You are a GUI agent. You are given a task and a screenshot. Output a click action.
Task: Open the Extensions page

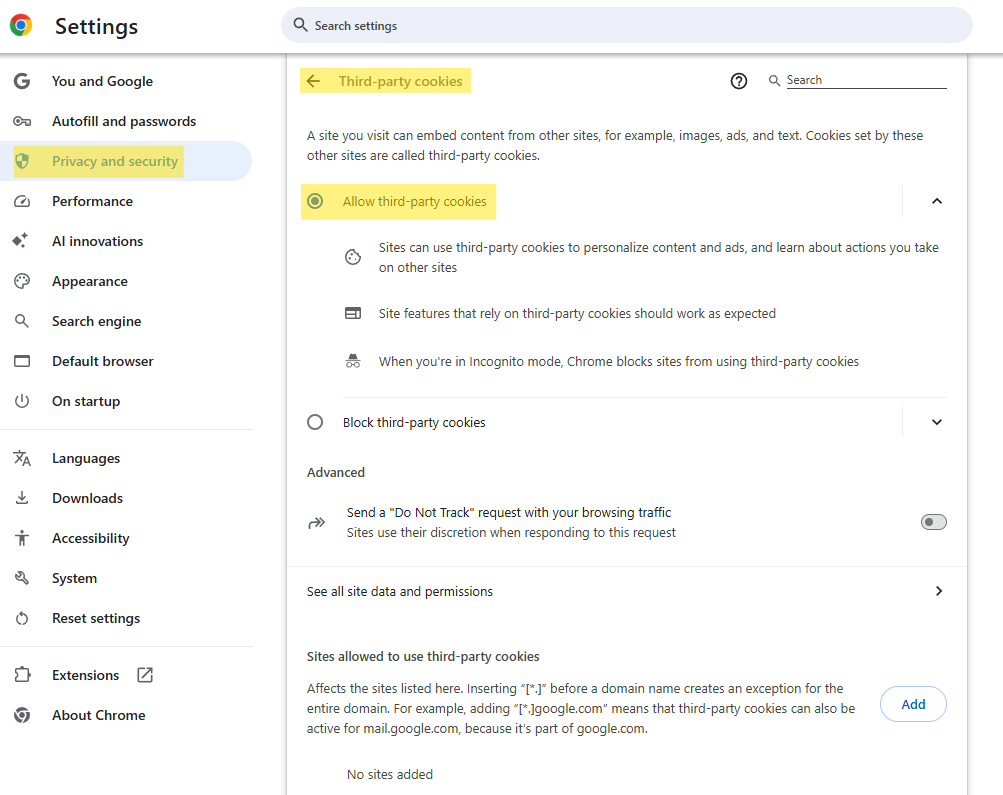click(86, 675)
